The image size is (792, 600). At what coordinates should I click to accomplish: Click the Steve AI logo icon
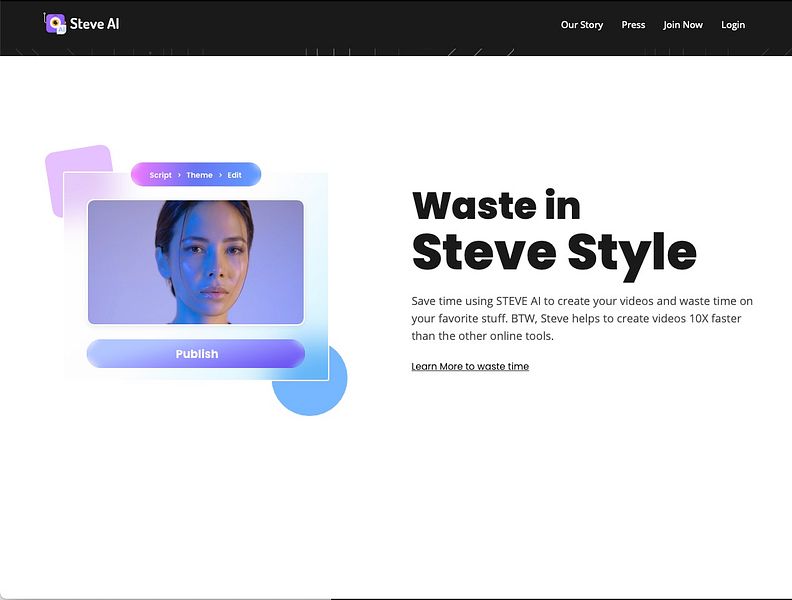[x=55, y=24]
